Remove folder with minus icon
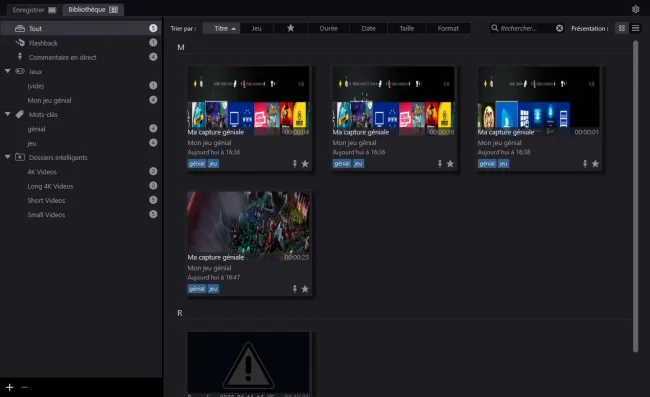 (x=24, y=387)
